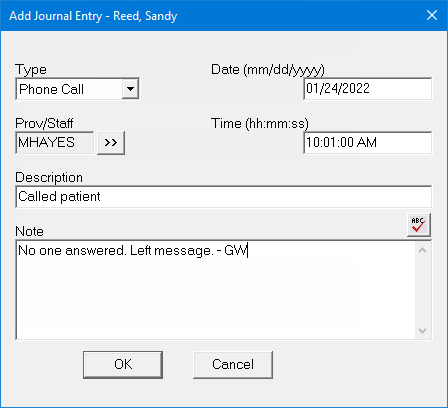Click the Note scrollbar down arrow
448x408 pixels.
423,331
